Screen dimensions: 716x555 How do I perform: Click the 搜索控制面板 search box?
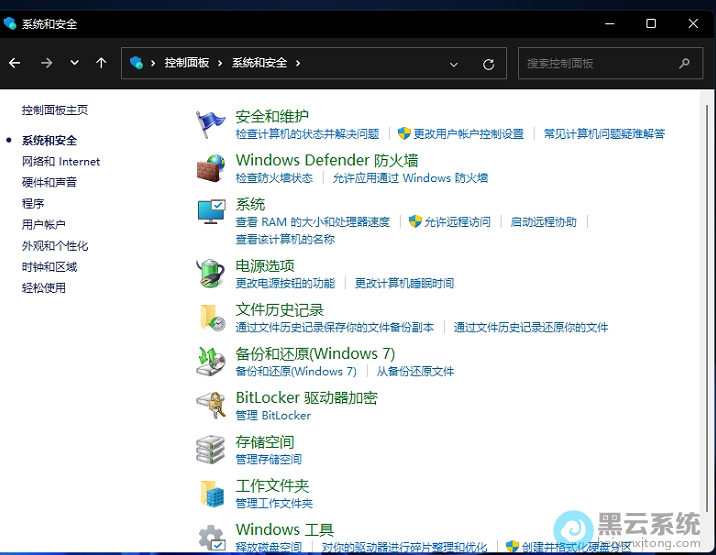pyautogui.click(x=598, y=63)
